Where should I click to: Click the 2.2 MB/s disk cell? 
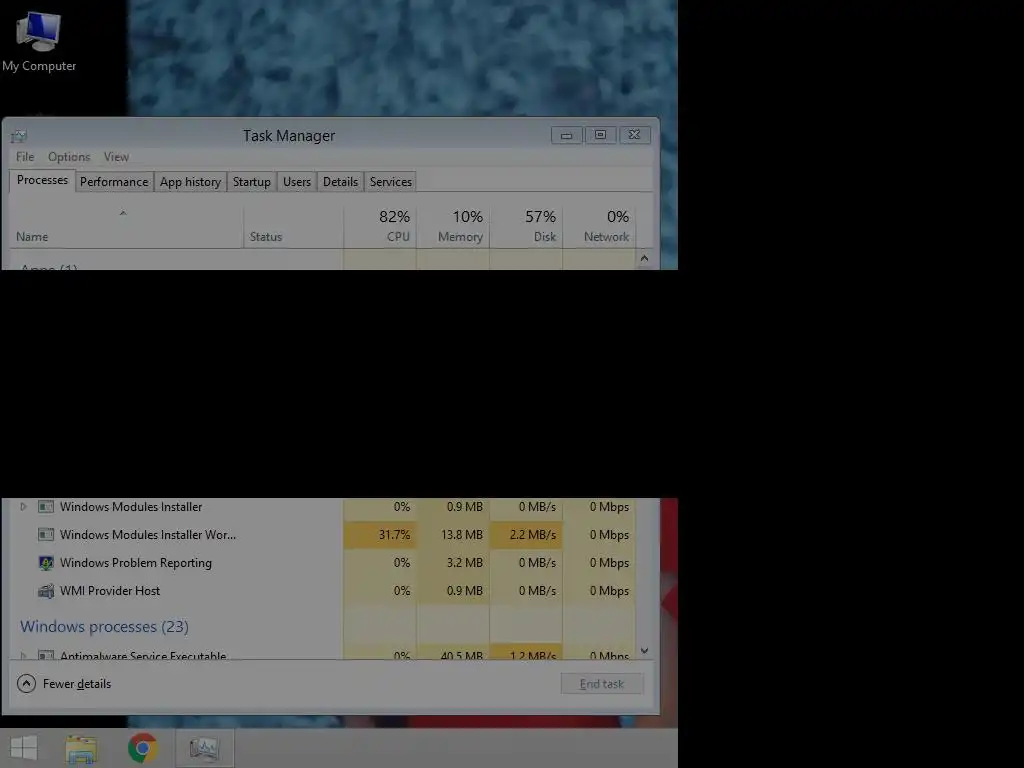pos(526,535)
